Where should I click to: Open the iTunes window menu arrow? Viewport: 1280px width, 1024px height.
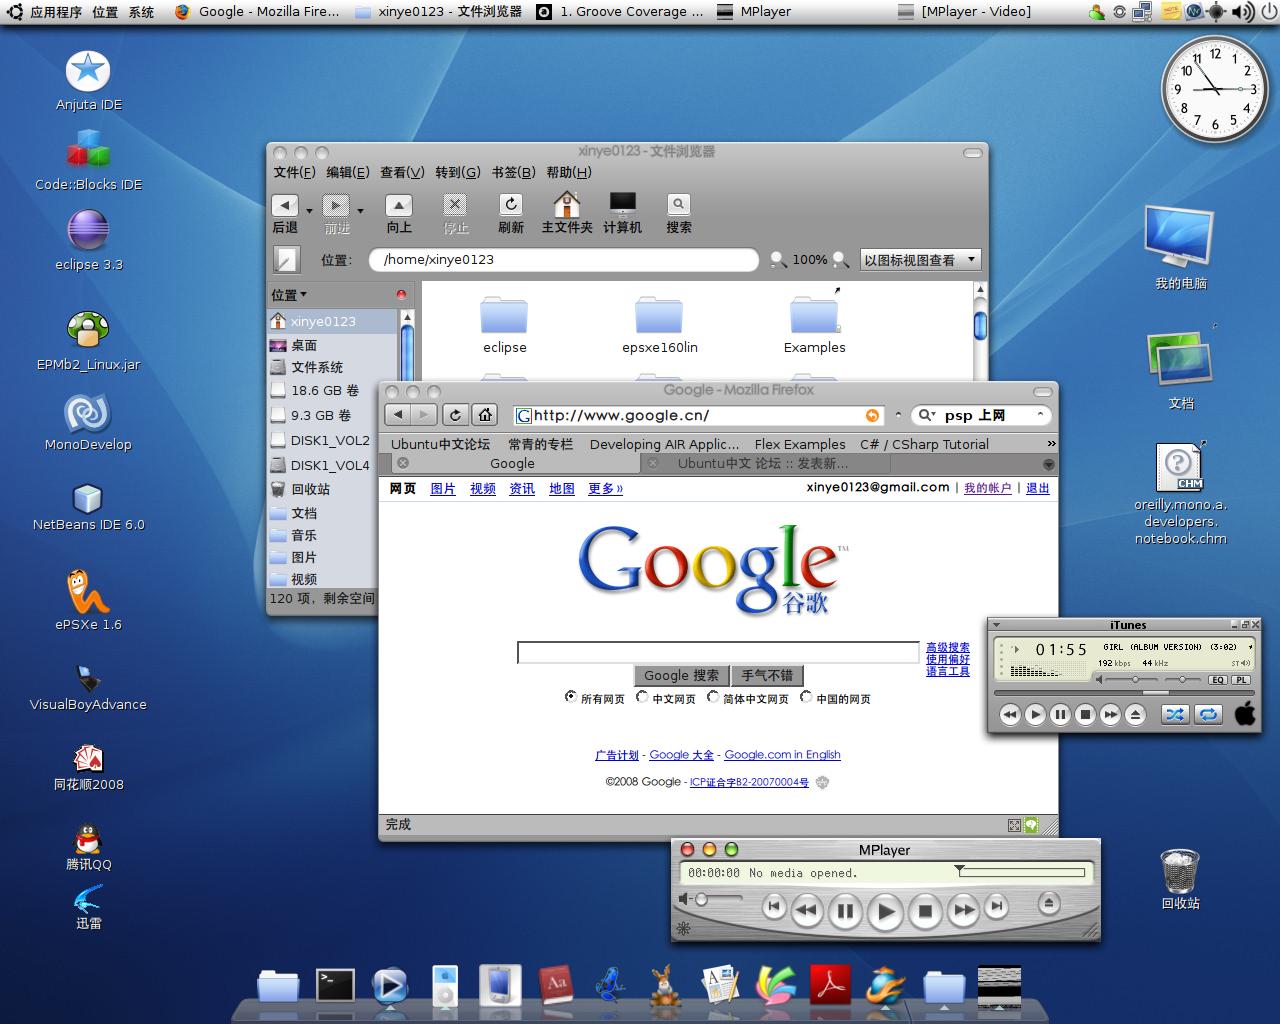996,625
